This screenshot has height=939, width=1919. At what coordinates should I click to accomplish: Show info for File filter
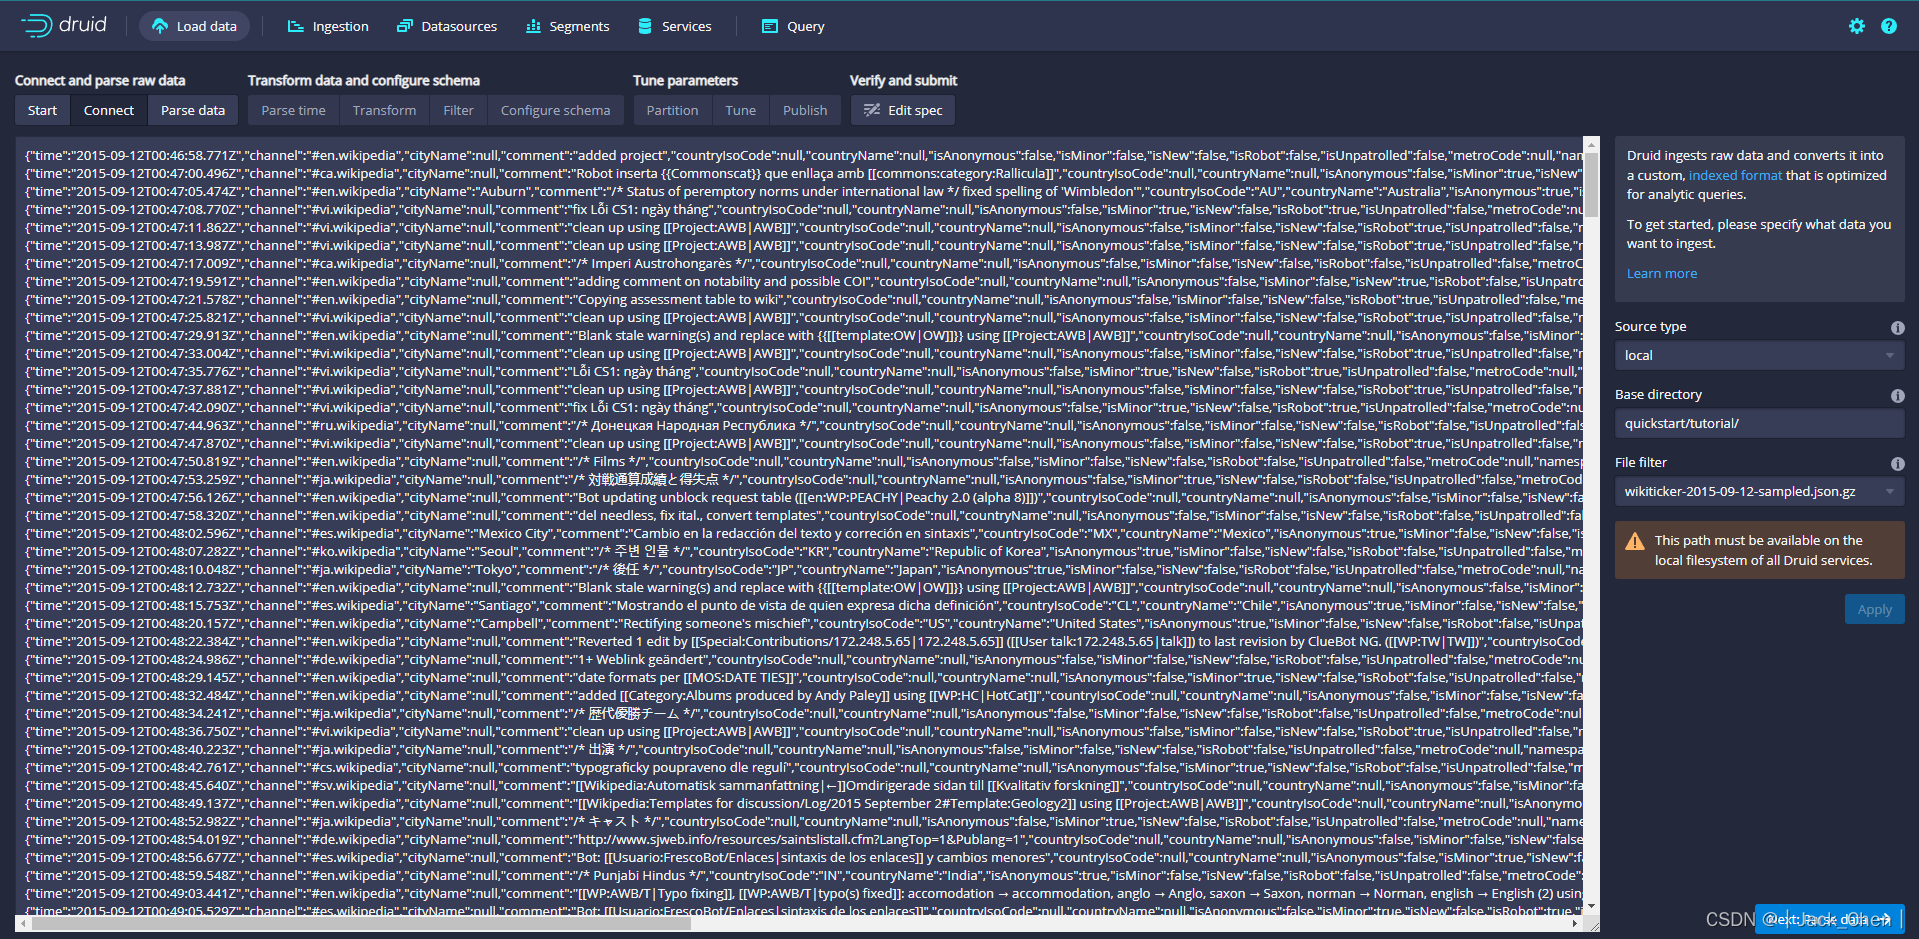(x=1897, y=464)
